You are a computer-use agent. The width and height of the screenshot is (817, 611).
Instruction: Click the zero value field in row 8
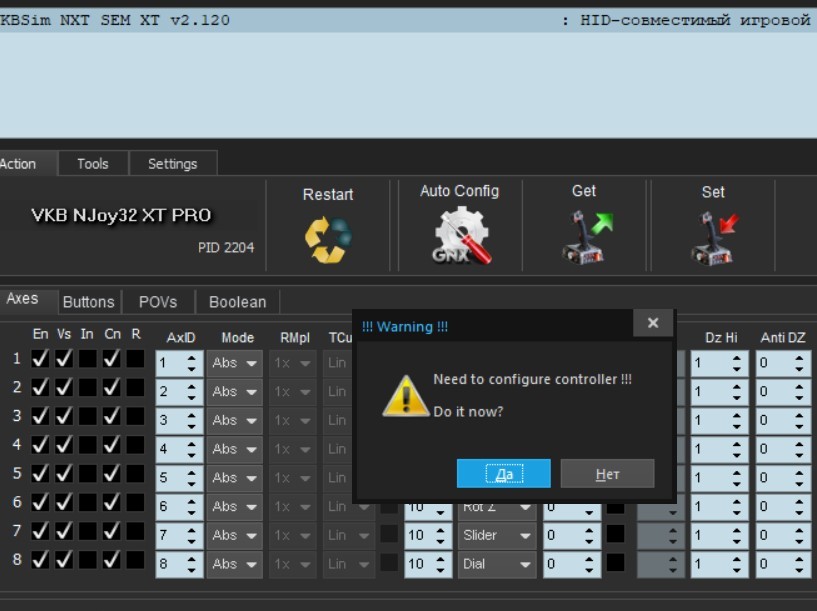(x=572, y=564)
